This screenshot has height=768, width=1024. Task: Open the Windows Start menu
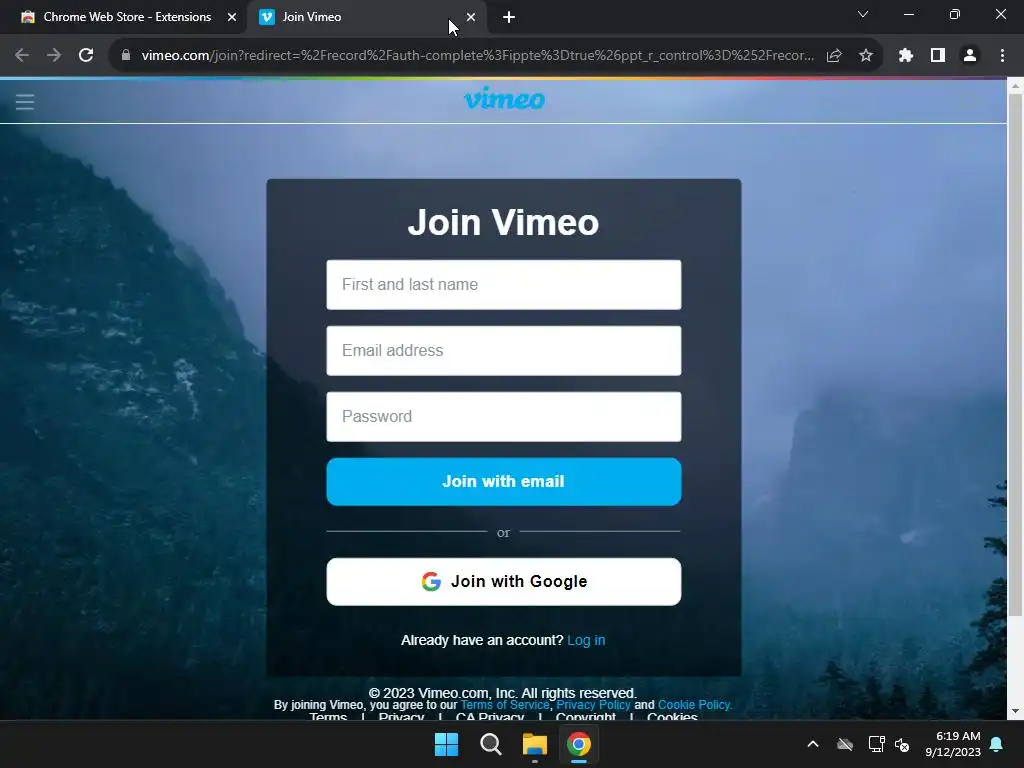click(x=447, y=744)
